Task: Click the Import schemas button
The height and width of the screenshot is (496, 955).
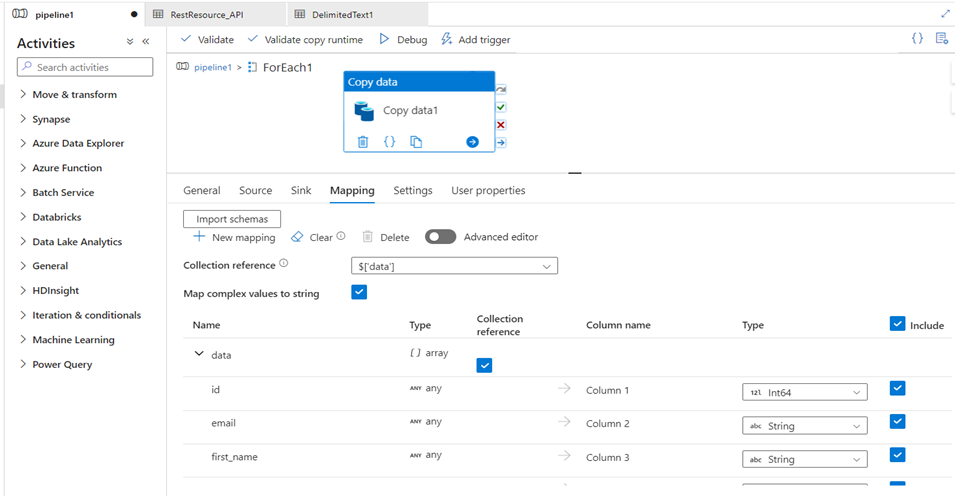Action: [x=232, y=219]
